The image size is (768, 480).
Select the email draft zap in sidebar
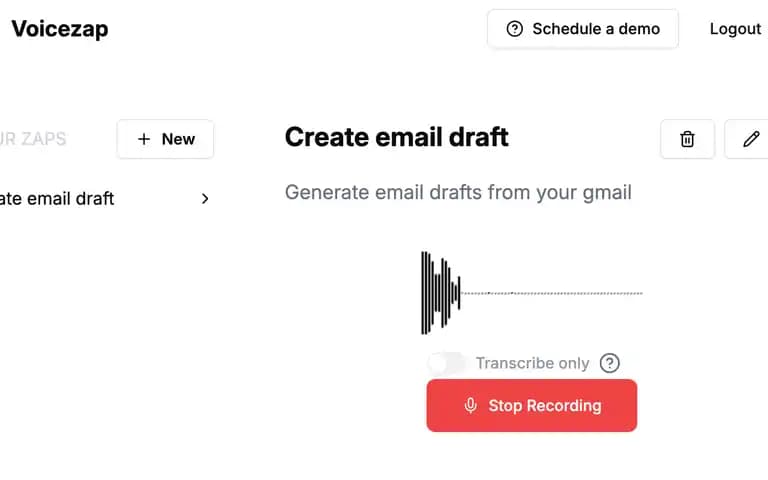tap(105, 198)
